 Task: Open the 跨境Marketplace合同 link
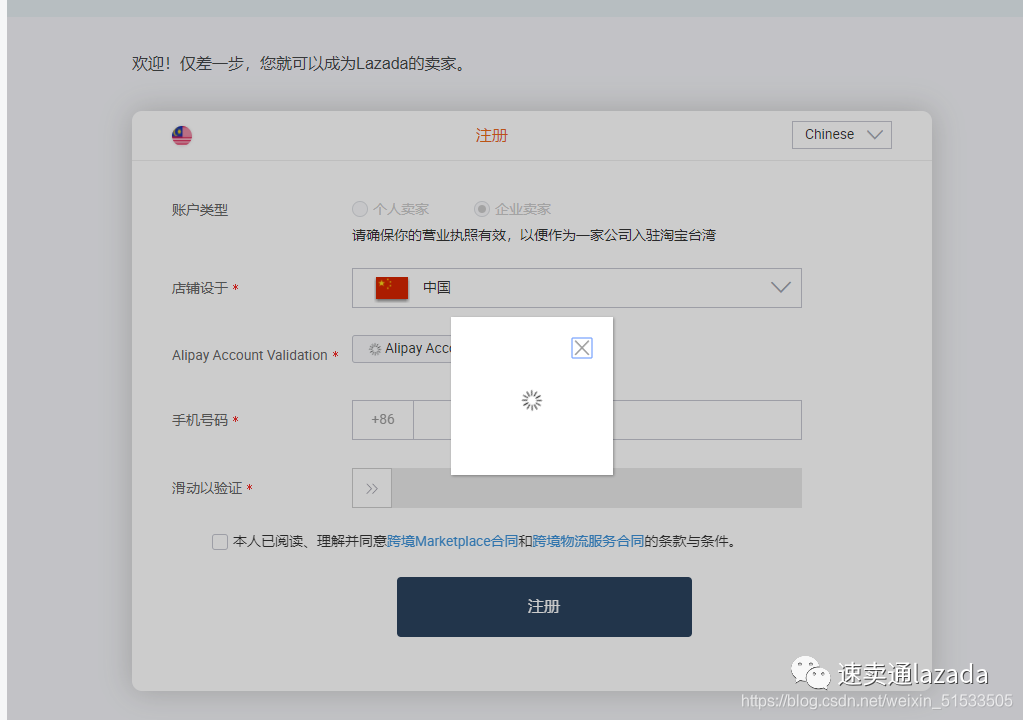452,541
